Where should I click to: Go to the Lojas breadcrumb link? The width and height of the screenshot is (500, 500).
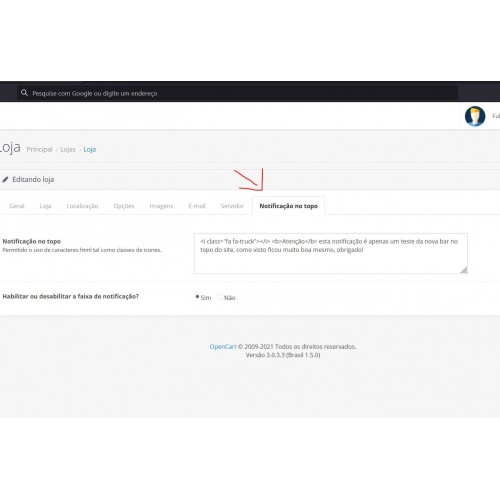[x=68, y=149]
